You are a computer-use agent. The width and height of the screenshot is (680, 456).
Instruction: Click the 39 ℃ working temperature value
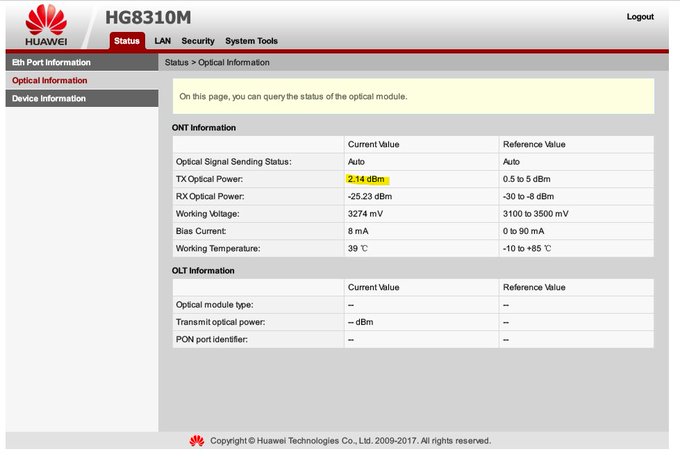[x=357, y=248]
